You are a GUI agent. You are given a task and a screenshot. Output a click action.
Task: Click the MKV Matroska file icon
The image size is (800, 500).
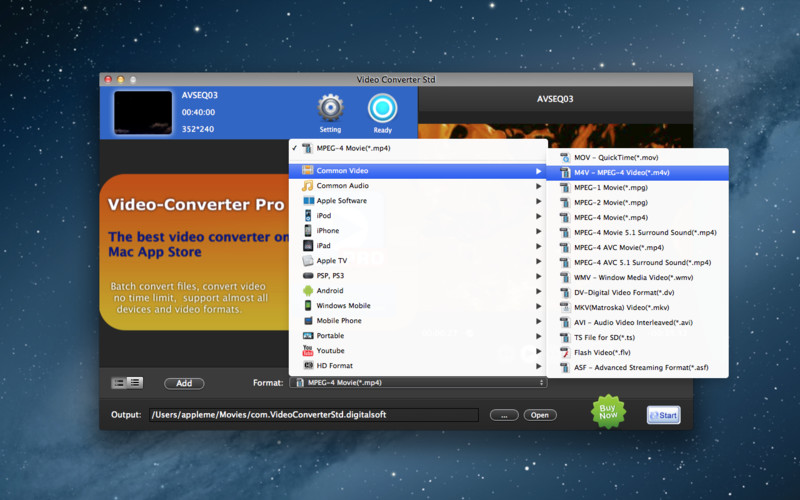565,308
